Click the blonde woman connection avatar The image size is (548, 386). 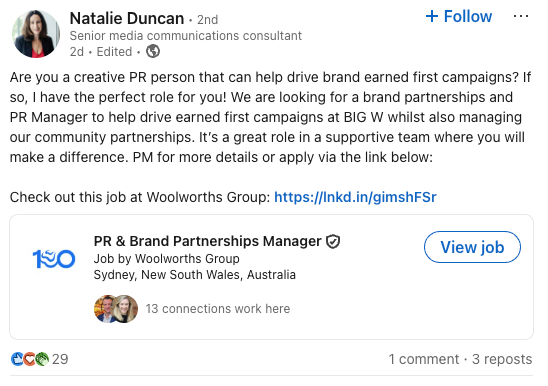pos(125,309)
